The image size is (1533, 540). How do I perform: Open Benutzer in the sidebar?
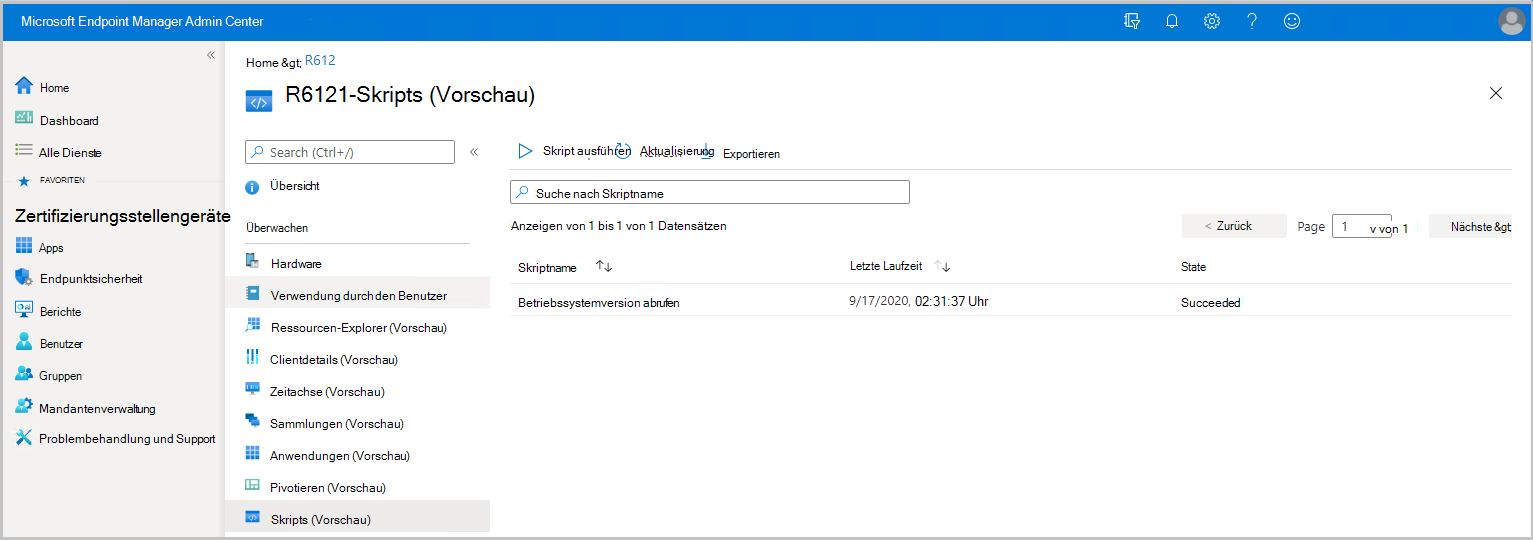[x=61, y=344]
